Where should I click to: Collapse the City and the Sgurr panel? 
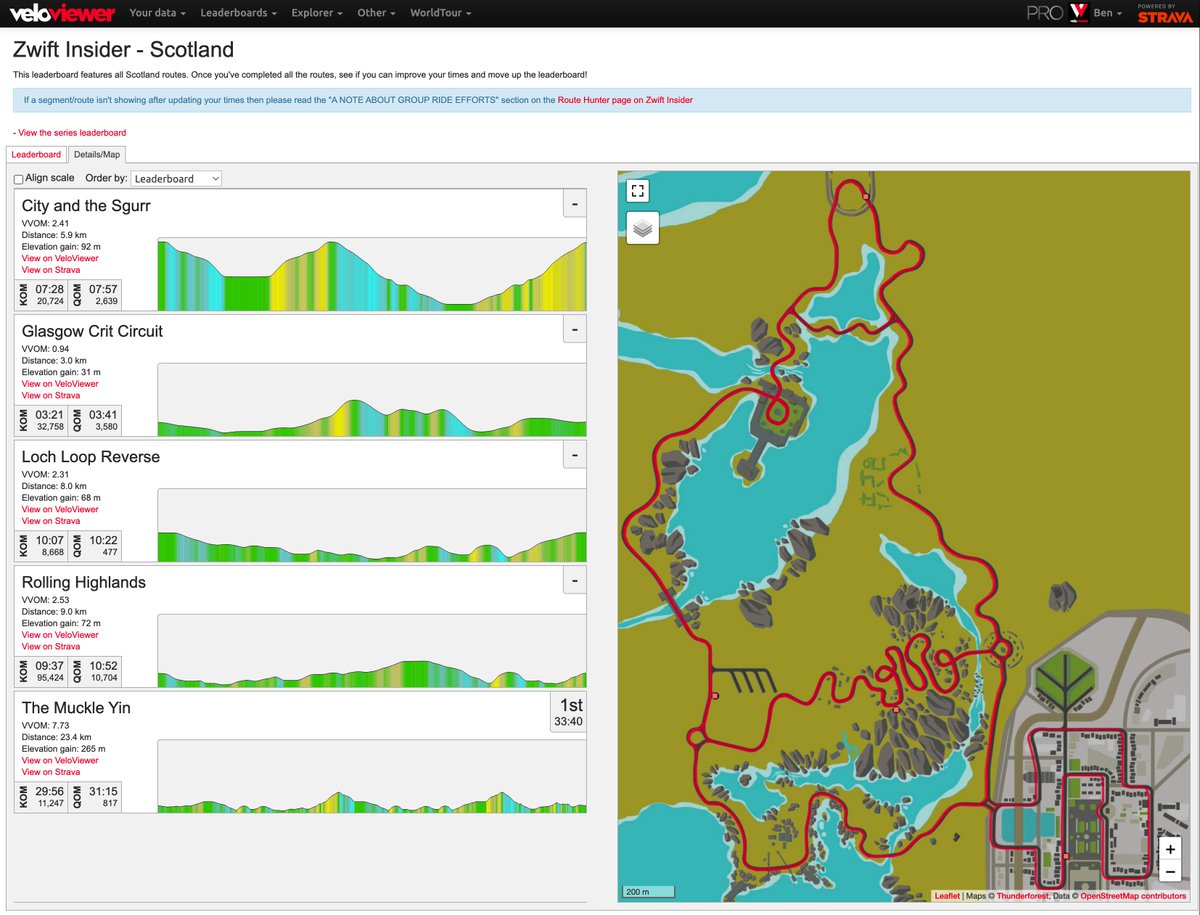574,203
